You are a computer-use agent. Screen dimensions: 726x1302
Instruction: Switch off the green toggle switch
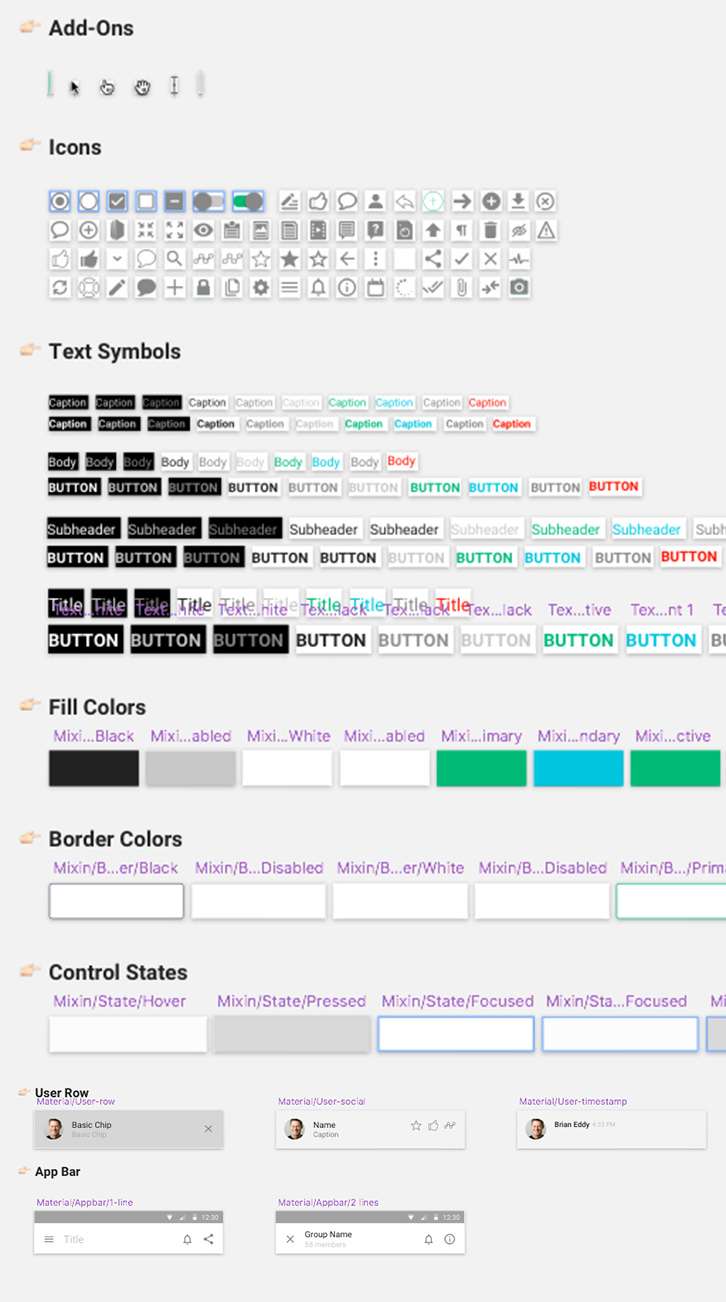tap(248, 201)
